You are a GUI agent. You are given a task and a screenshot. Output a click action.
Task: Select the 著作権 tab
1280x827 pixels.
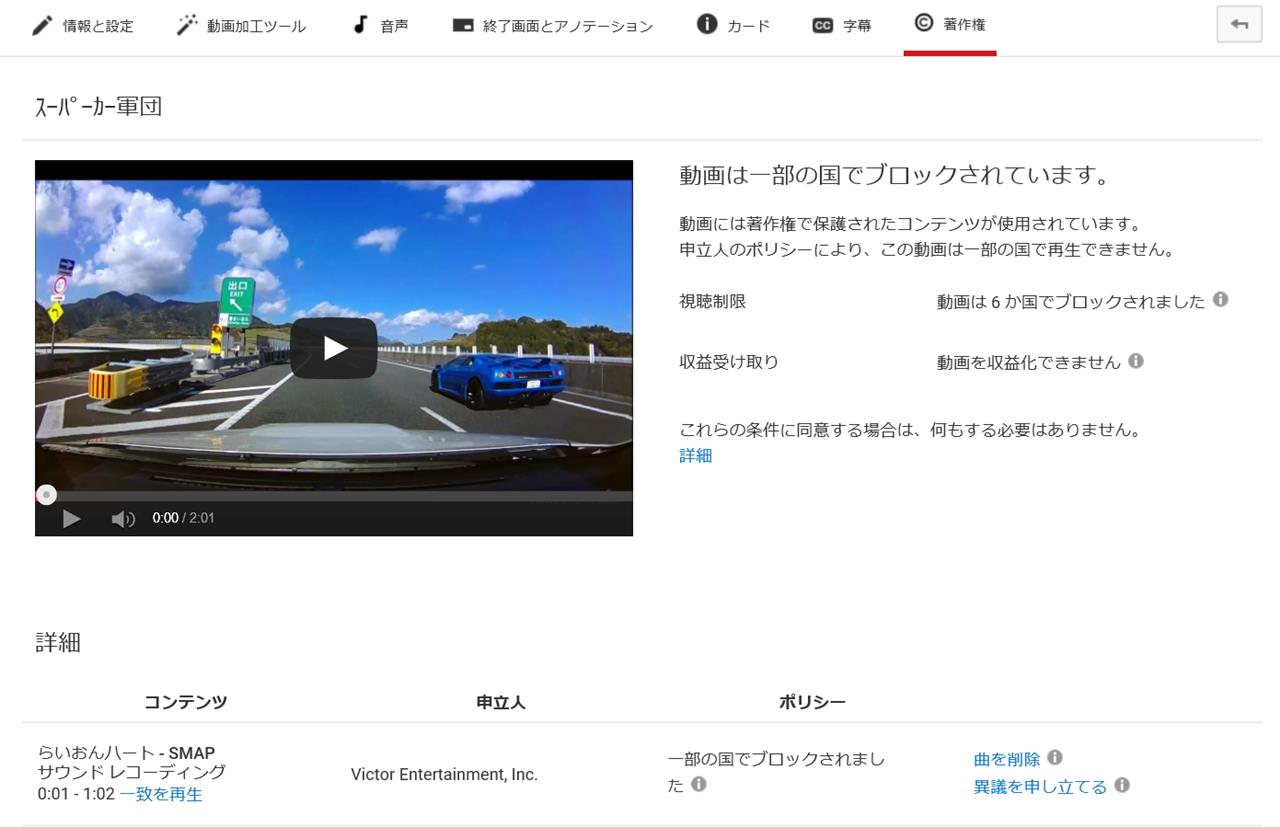pos(950,25)
